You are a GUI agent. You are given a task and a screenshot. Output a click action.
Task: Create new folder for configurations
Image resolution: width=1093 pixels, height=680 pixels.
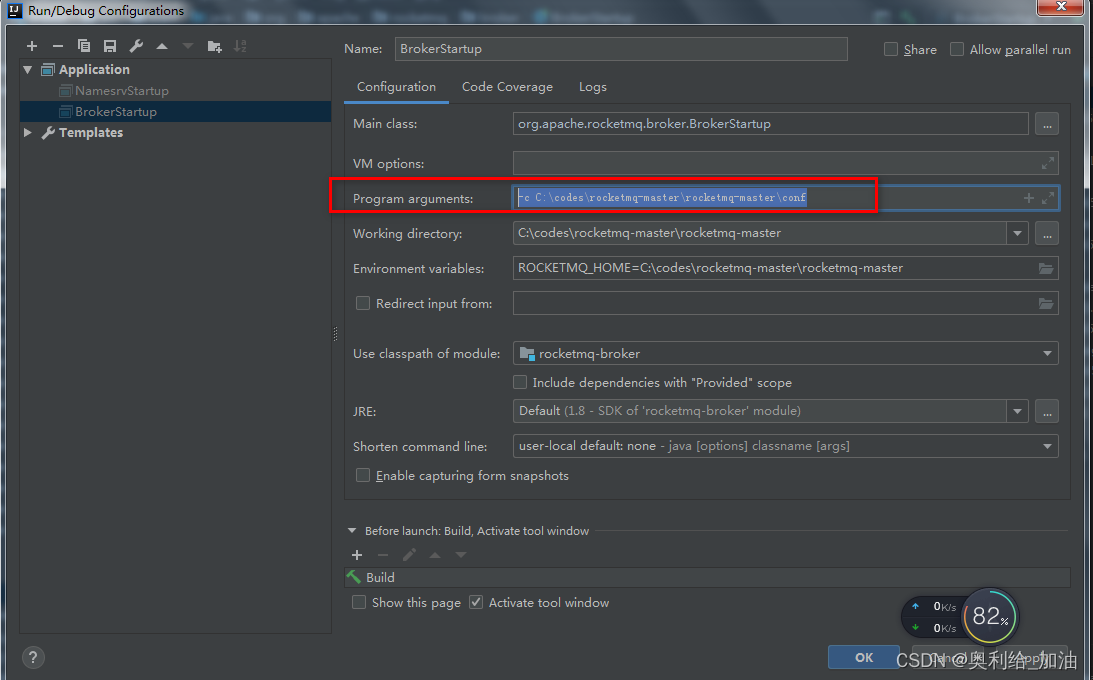215,46
